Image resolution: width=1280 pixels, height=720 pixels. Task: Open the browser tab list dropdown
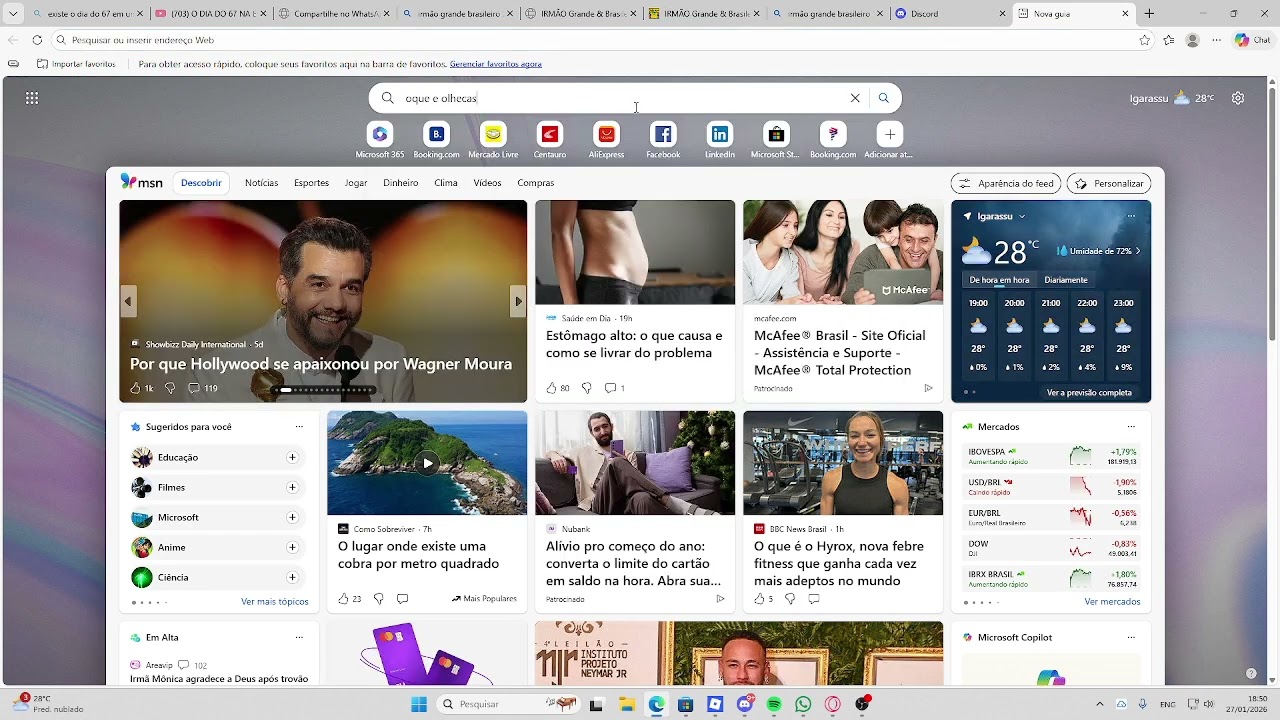[13, 14]
